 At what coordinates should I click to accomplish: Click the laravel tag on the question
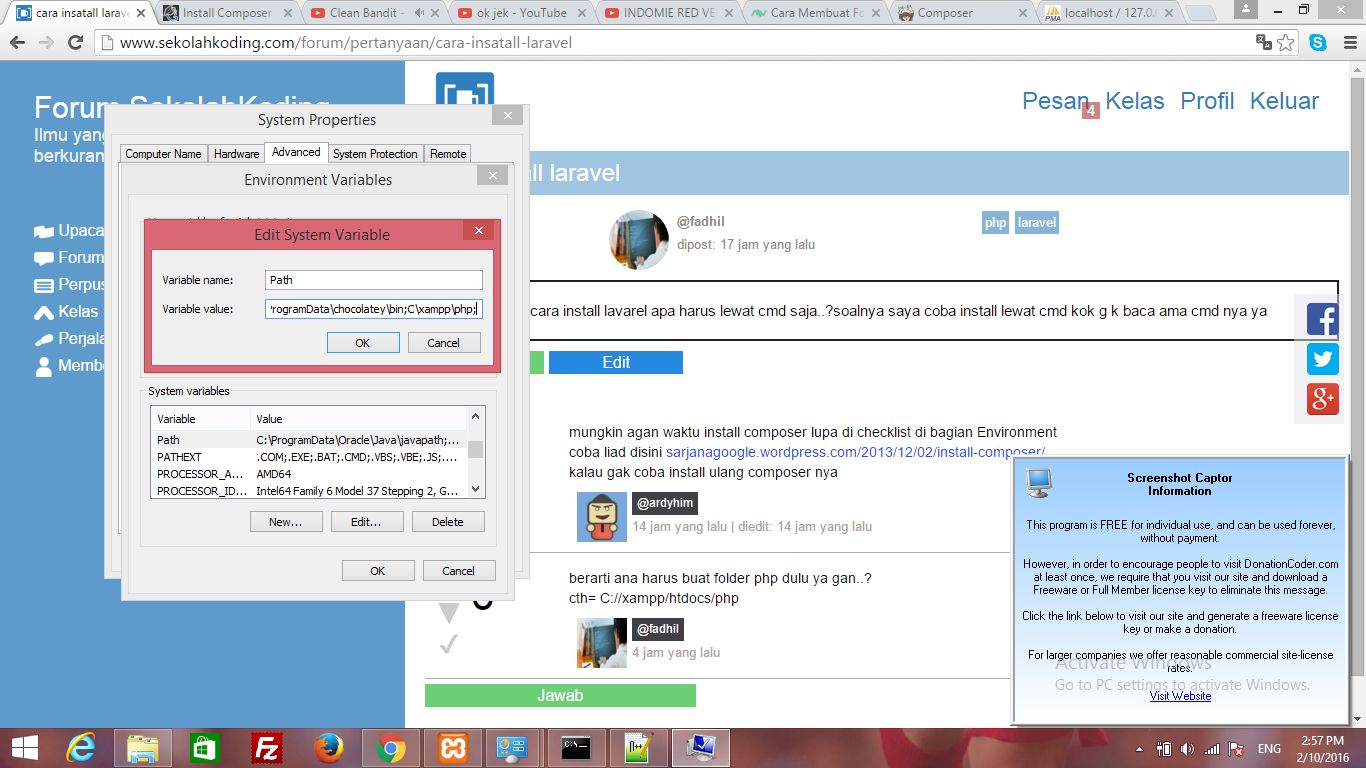tap(1037, 223)
